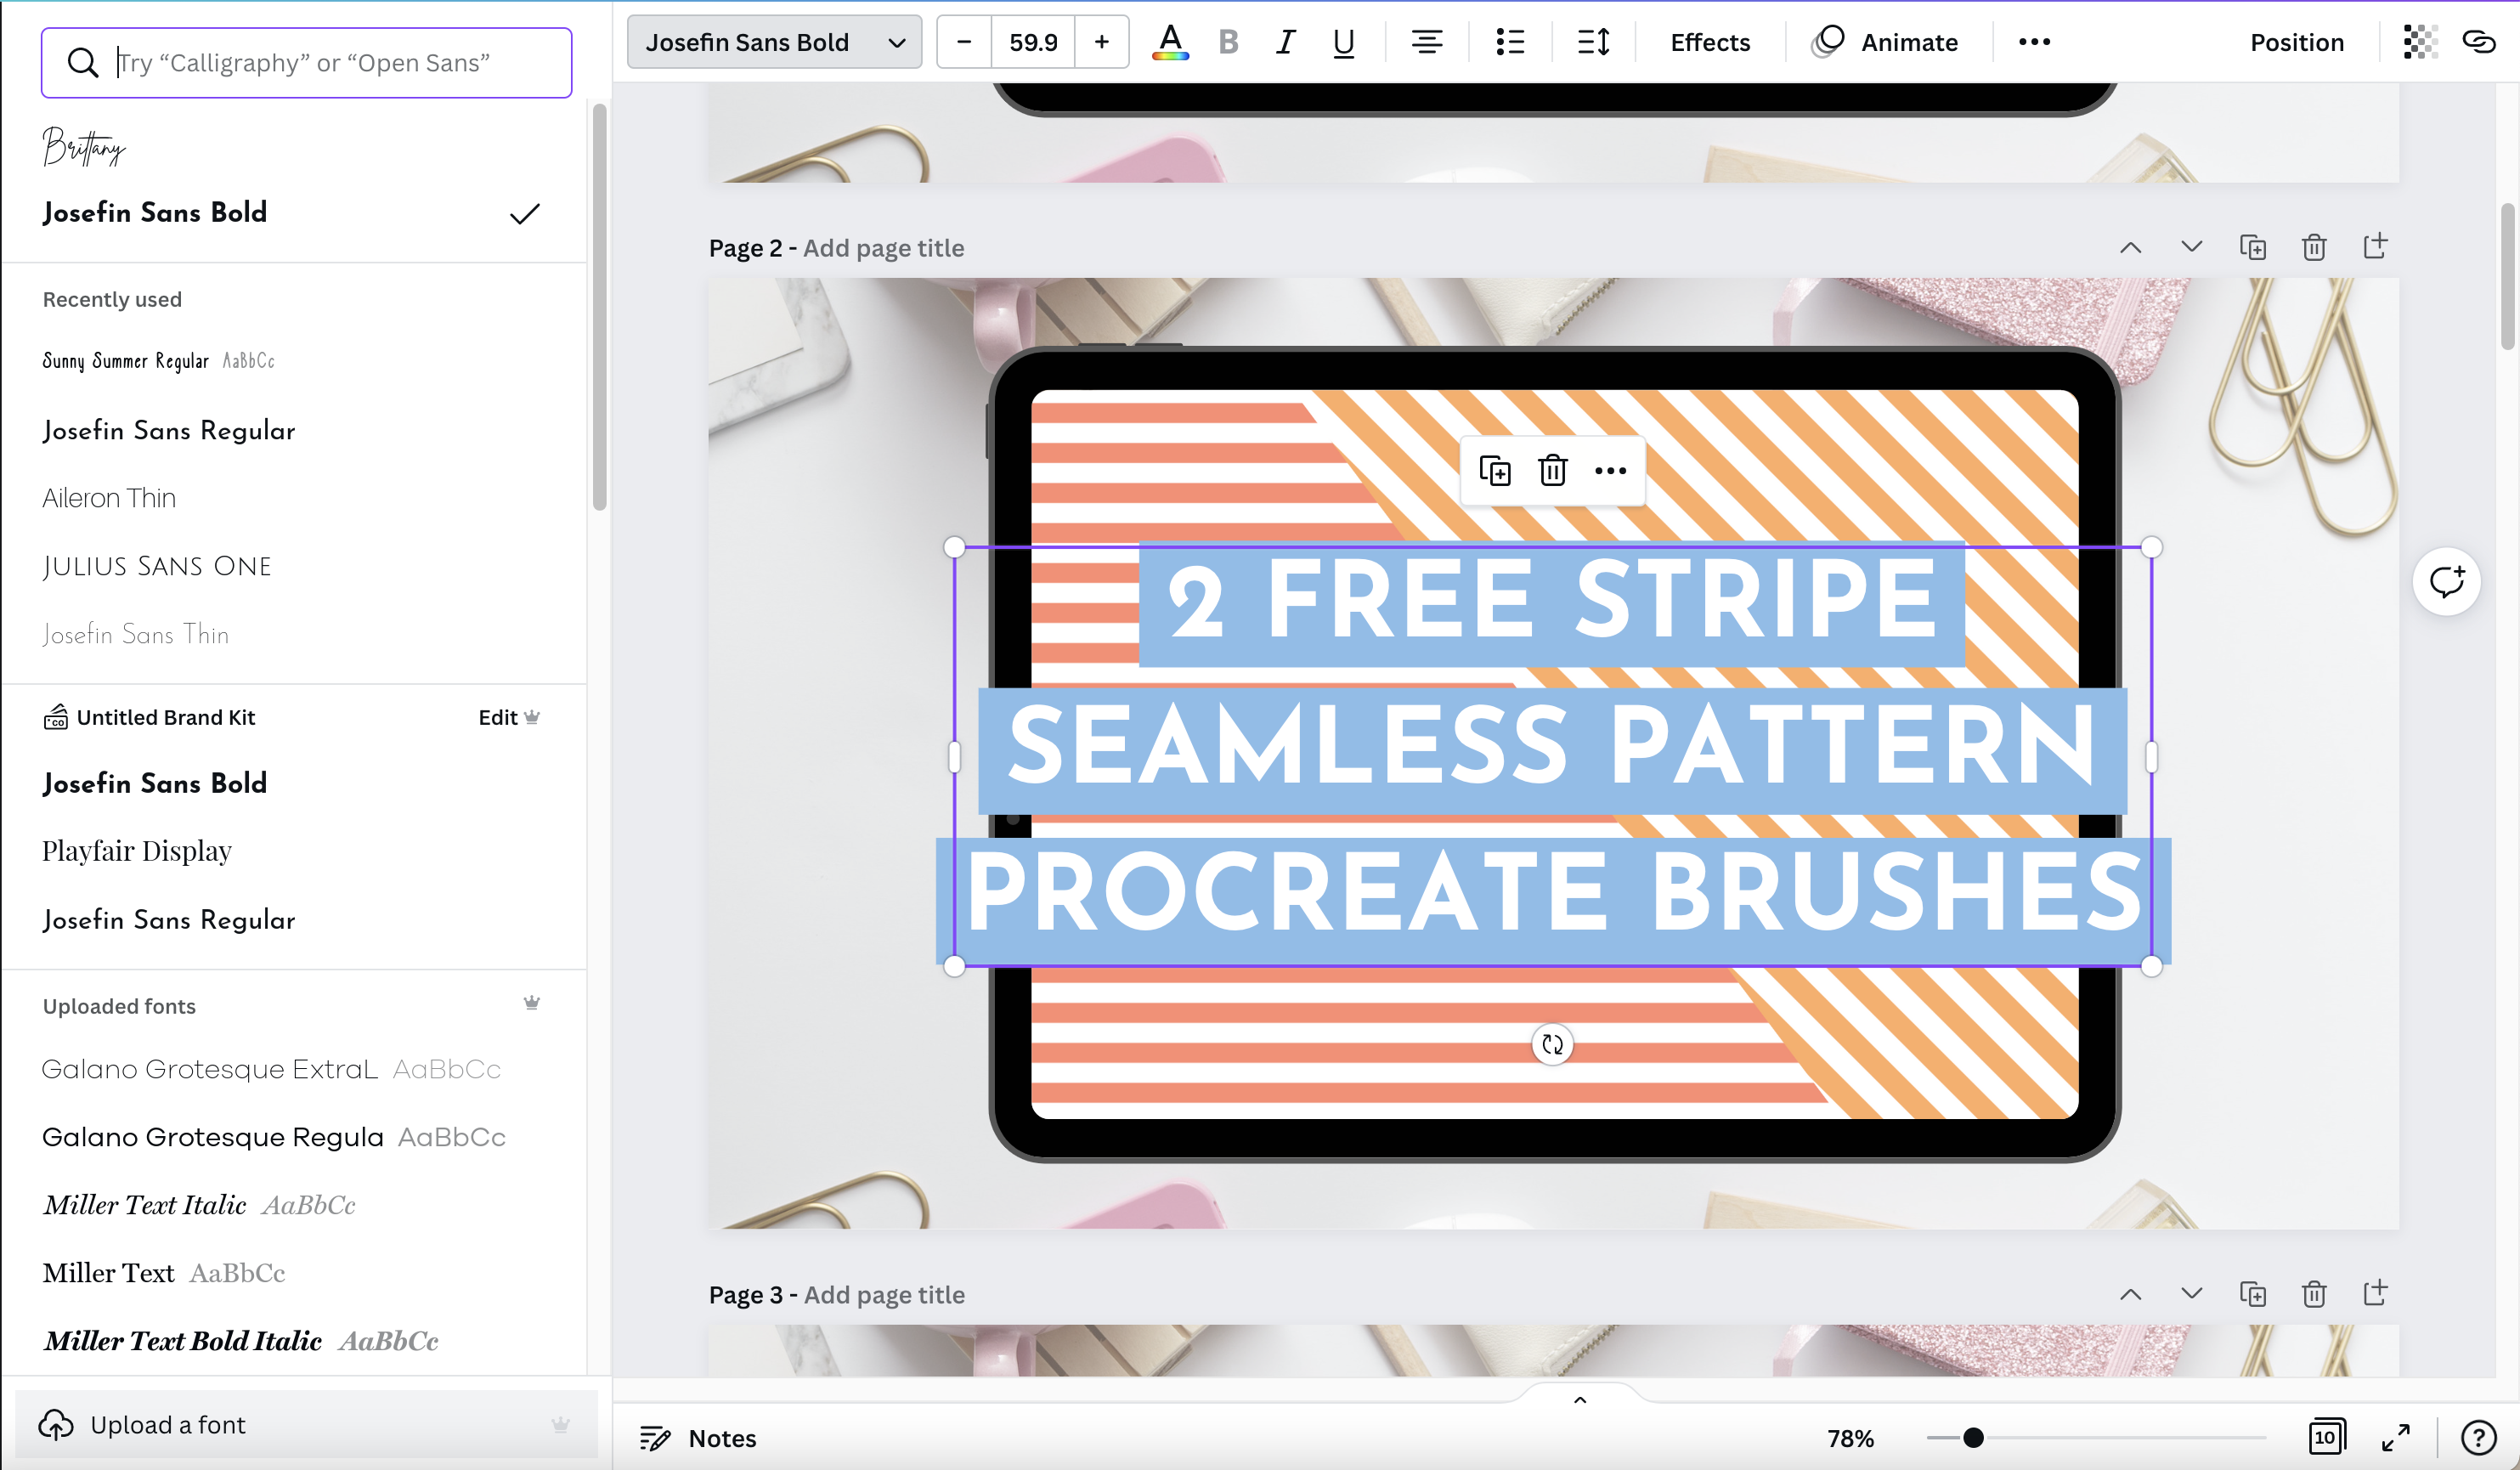Move Page 2 up
The width and height of the screenshot is (2520, 1470).
tap(2131, 247)
